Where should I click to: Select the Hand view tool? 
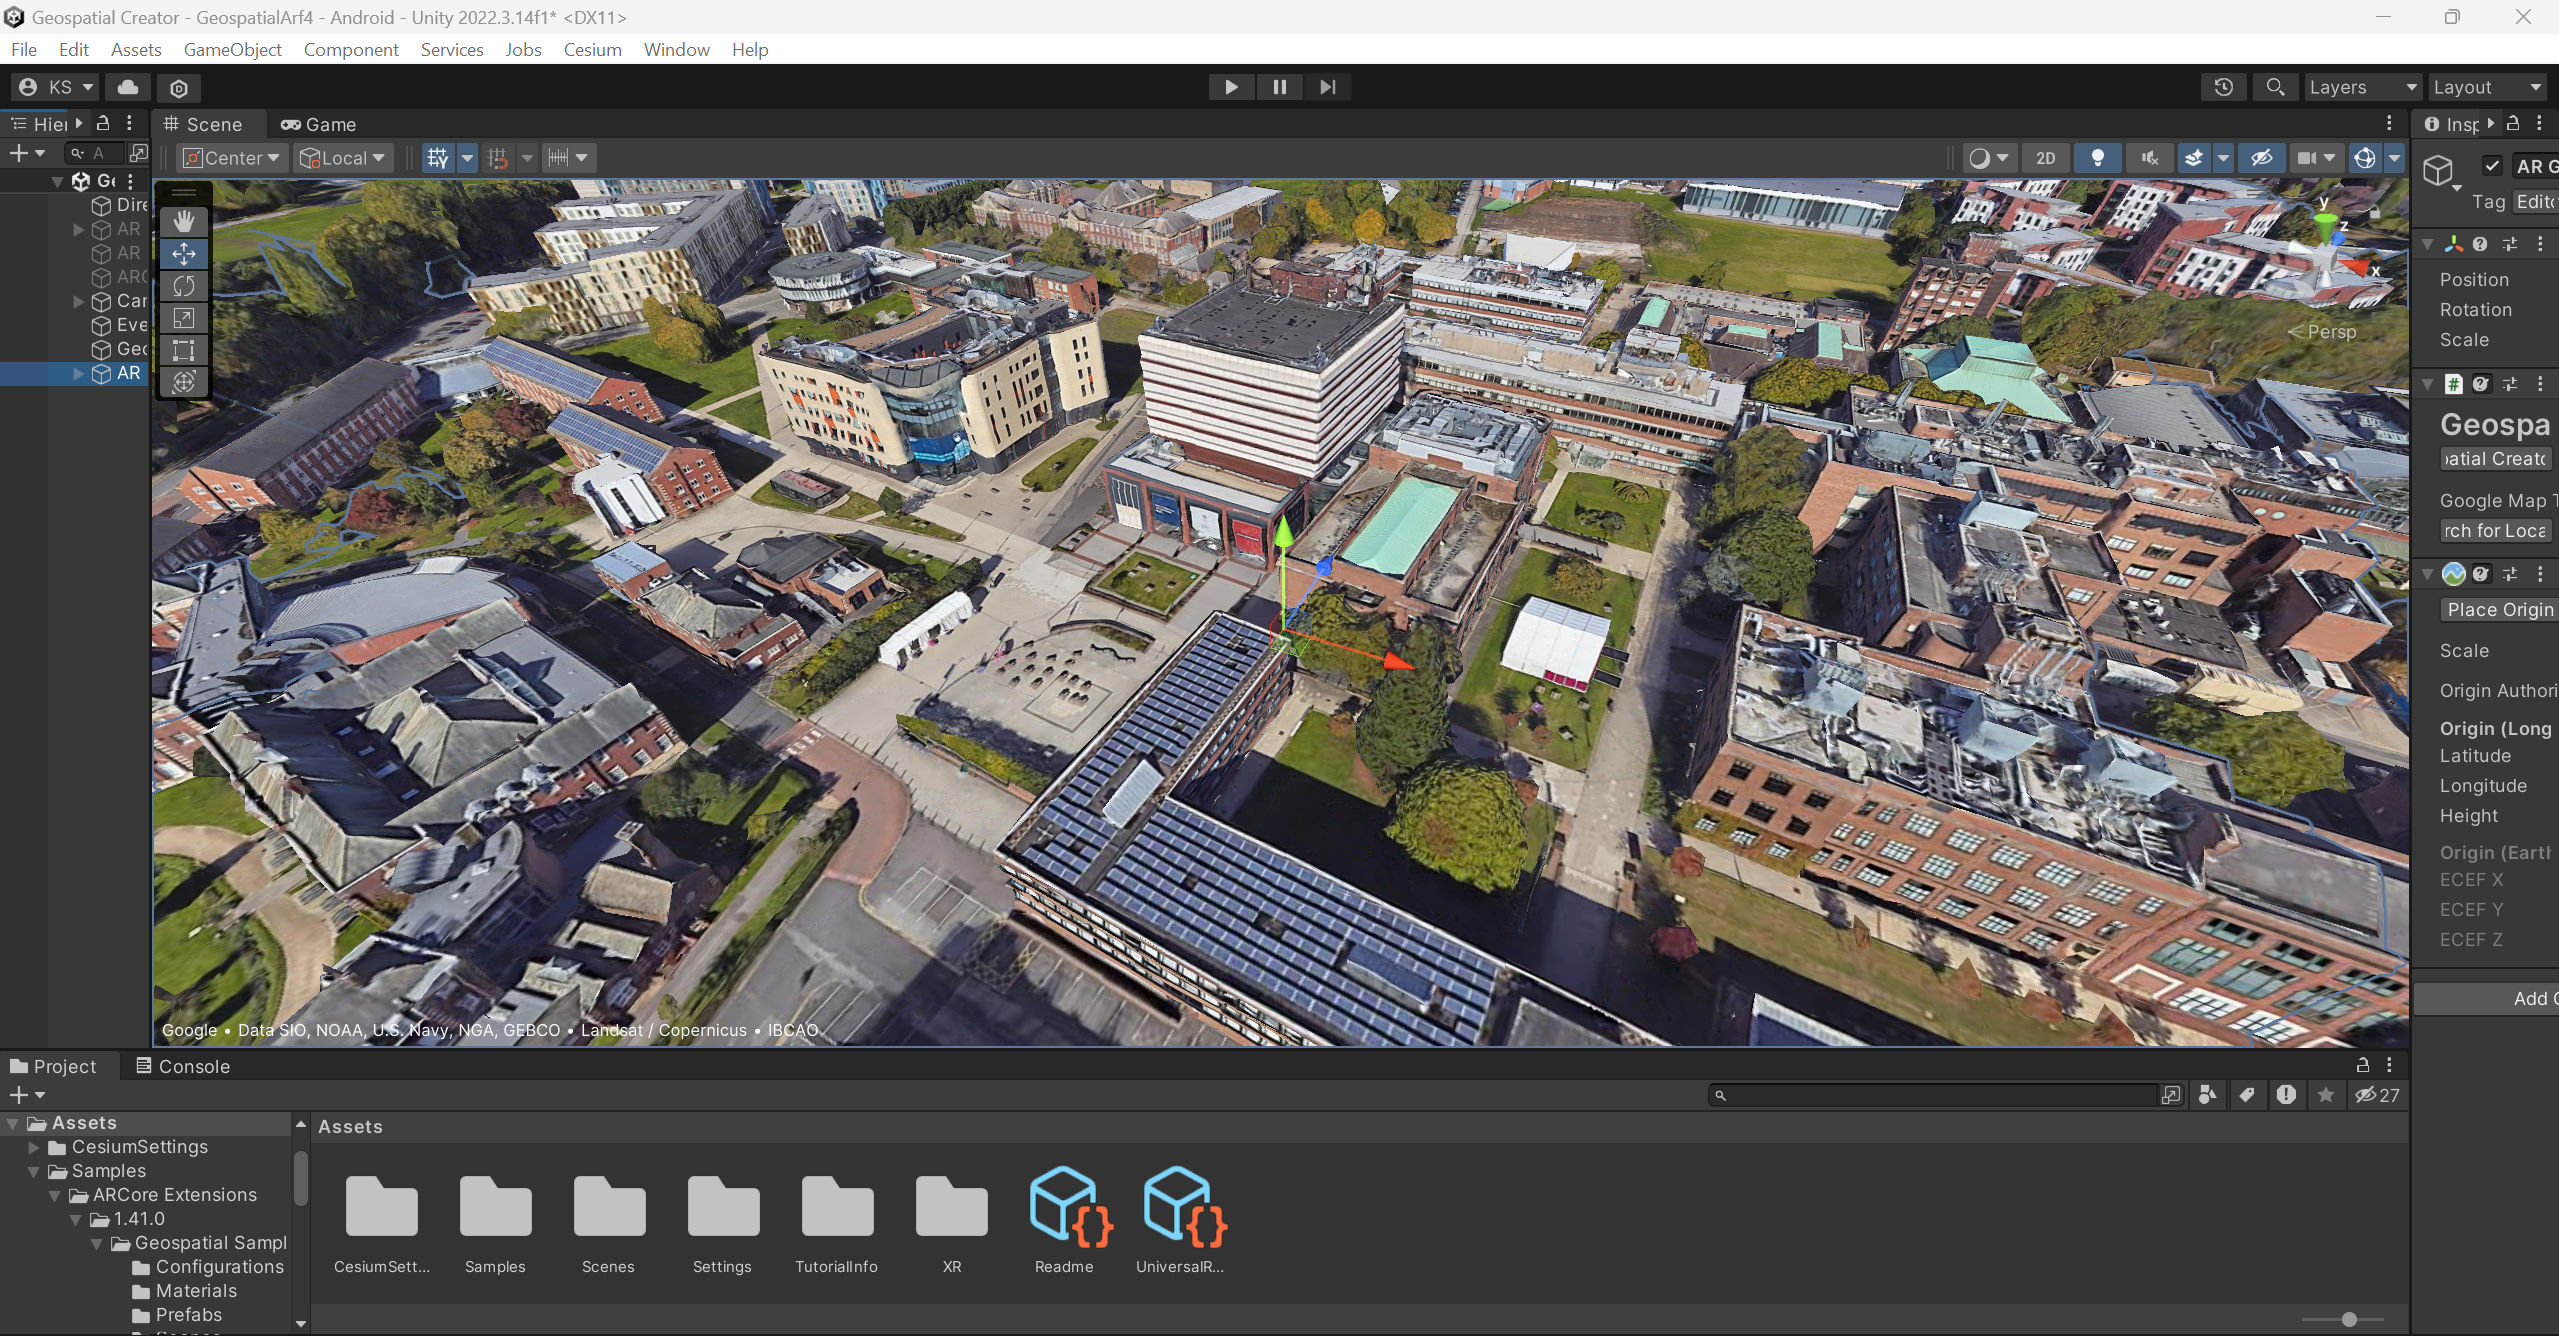tap(184, 222)
